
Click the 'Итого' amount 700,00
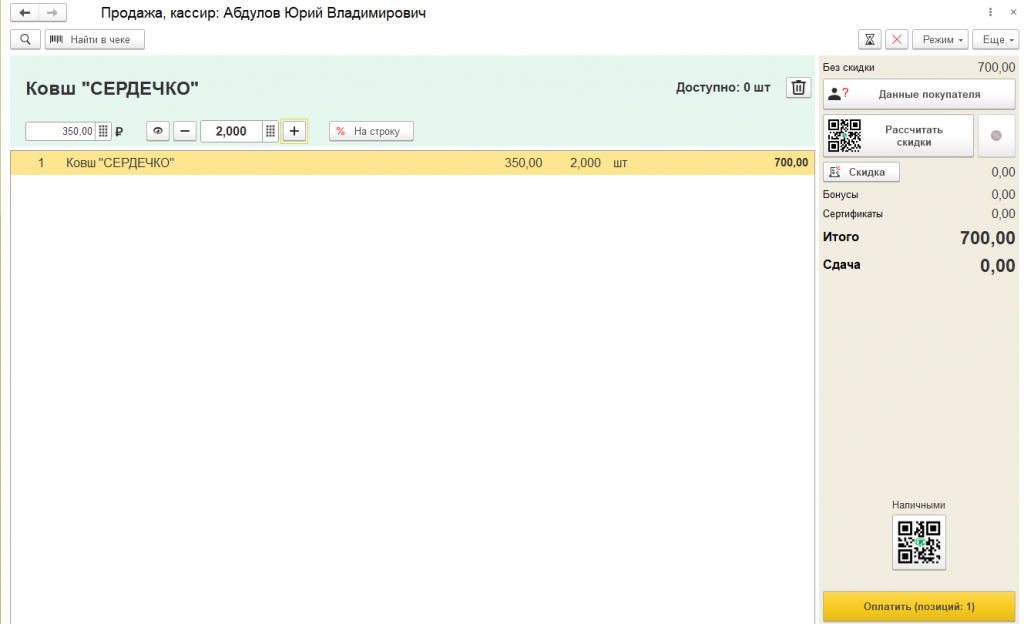[987, 238]
